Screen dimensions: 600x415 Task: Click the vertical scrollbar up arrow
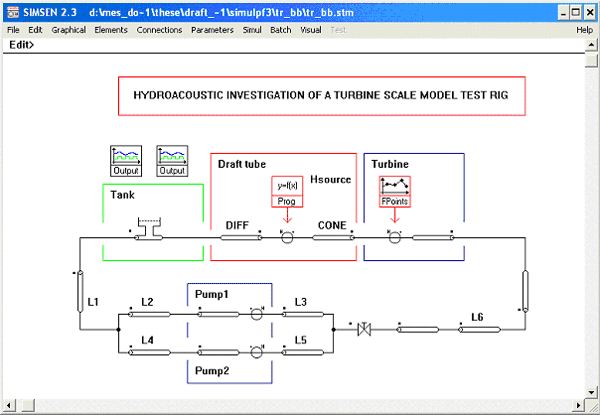coord(592,58)
